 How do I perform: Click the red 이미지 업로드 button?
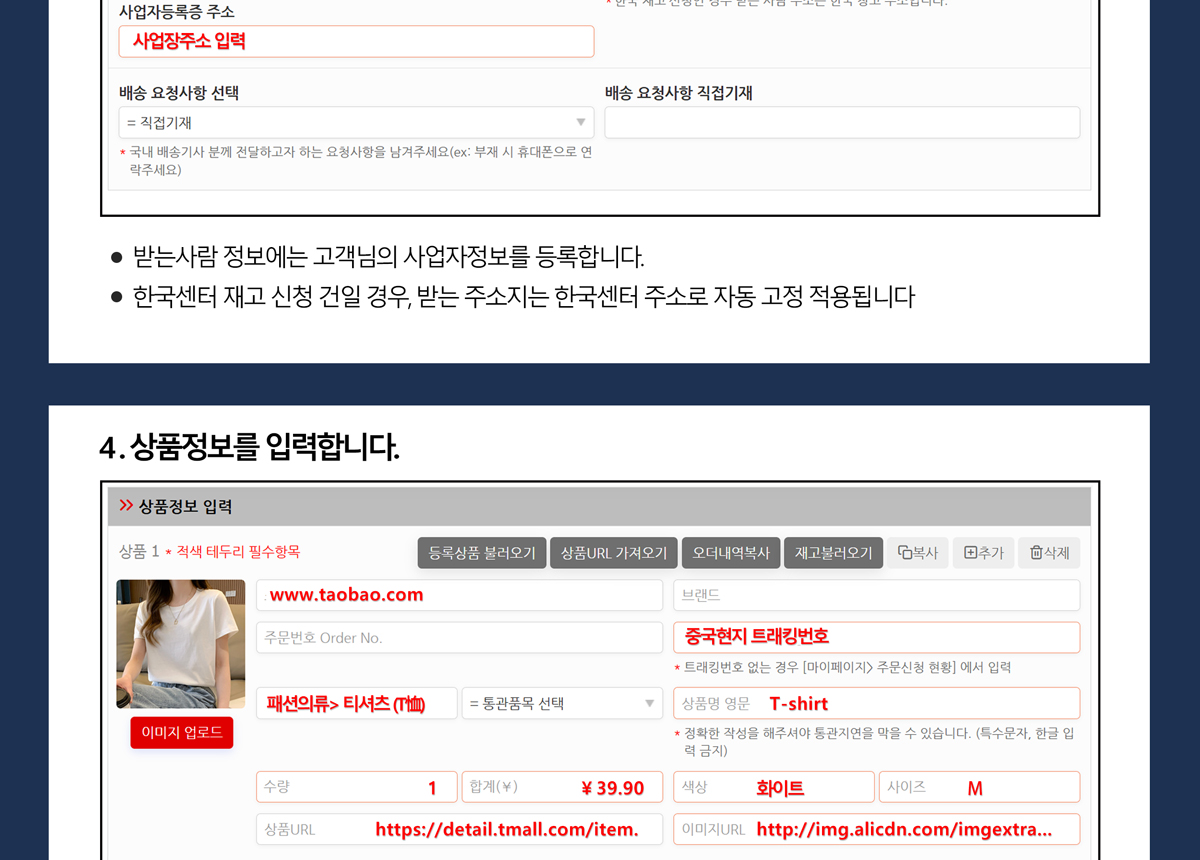tap(181, 732)
